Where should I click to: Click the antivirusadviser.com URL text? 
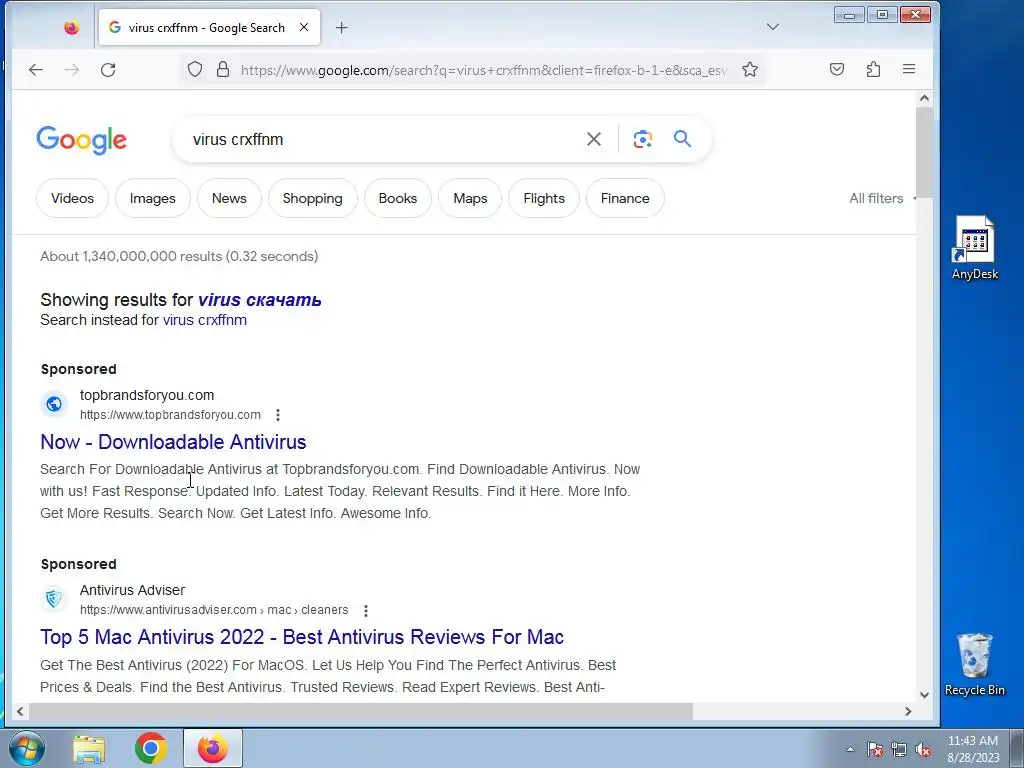(214, 610)
